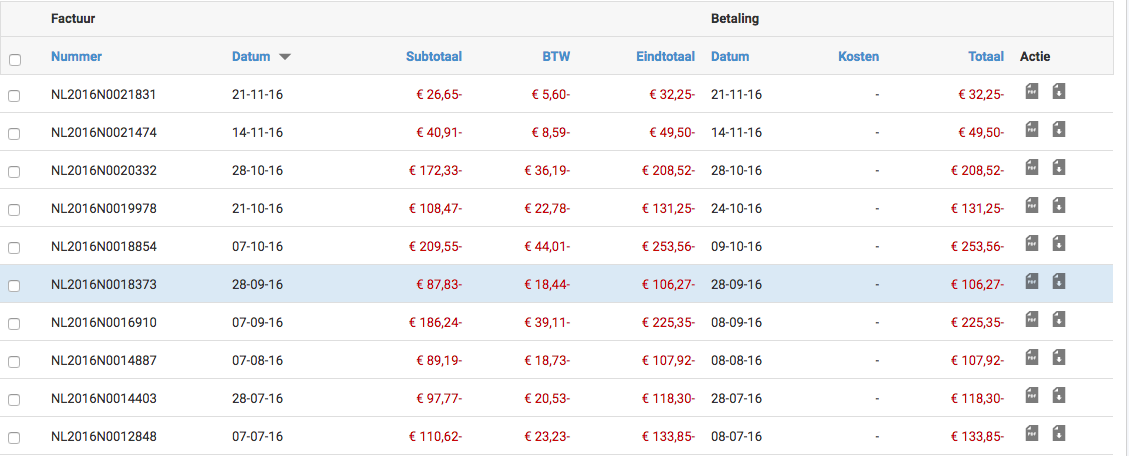Image resolution: width=1129 pixels, height=456 pixels.
Task: Open PDF icon for invoice NL2016N0021831
Action: tap(1032, 91)
